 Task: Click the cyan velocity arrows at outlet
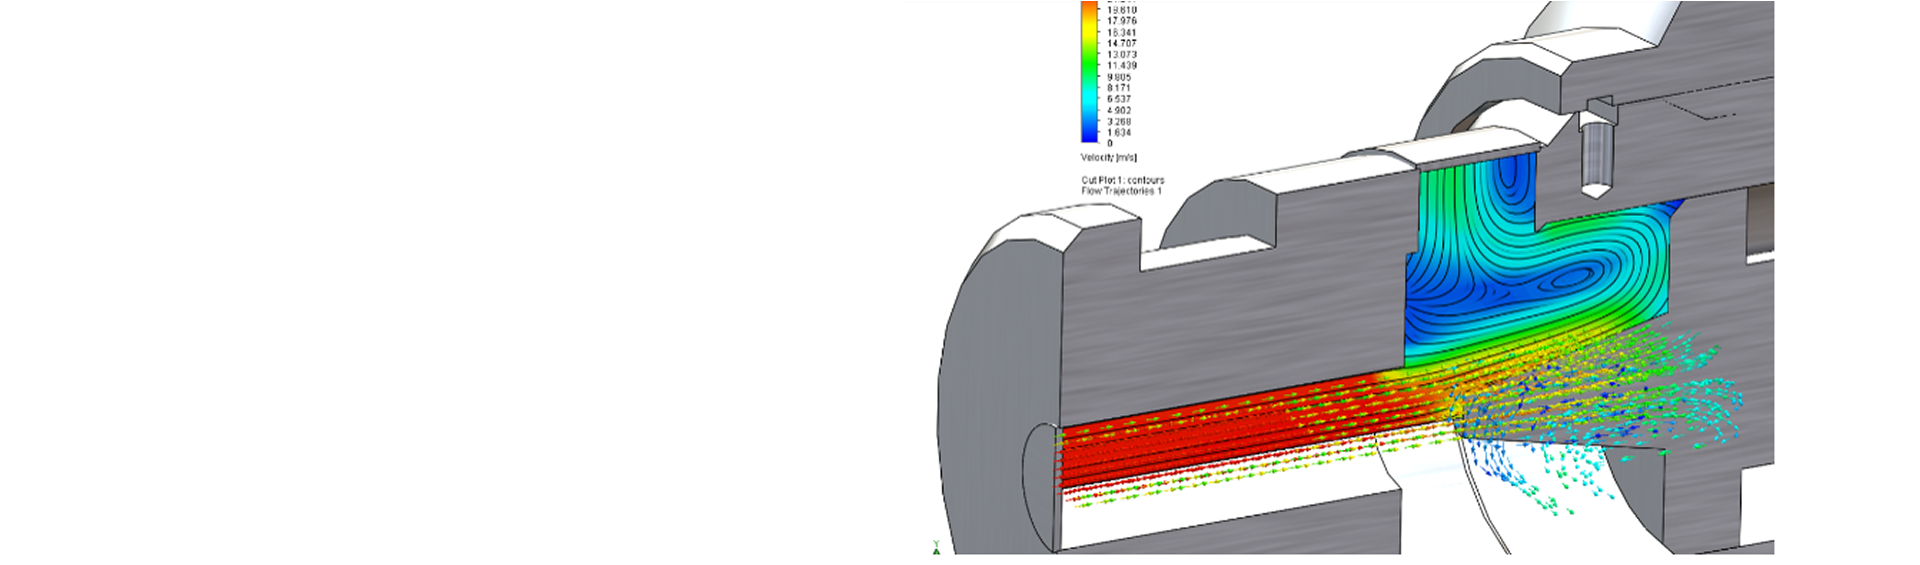click(1700, 395)
